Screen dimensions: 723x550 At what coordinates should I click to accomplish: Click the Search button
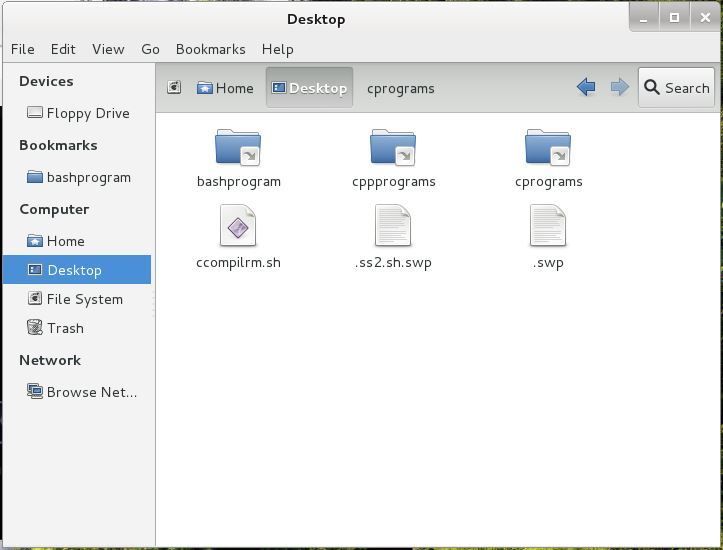click(x=676, y=87)
